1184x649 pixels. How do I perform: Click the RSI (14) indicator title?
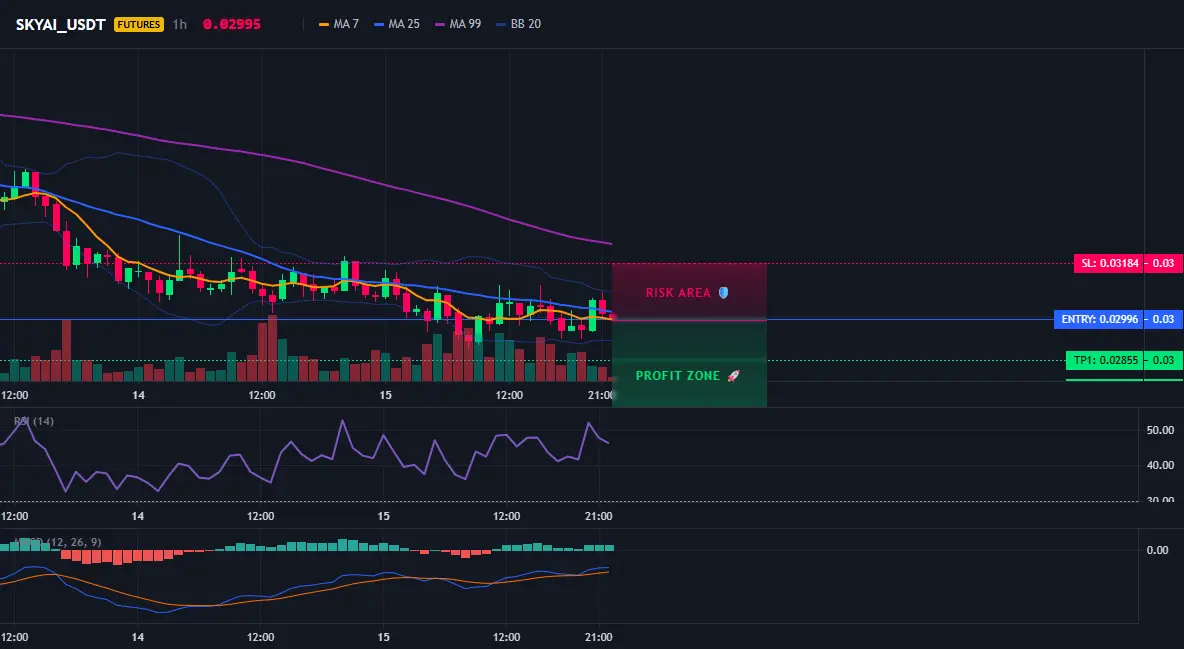(x=34, y=421)
